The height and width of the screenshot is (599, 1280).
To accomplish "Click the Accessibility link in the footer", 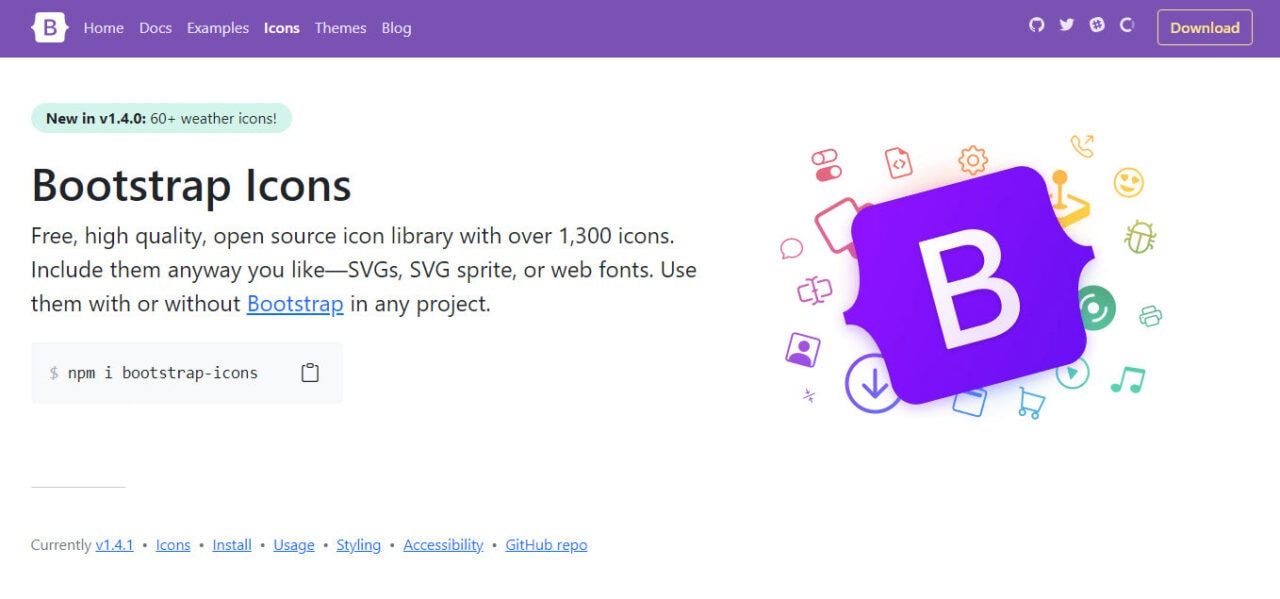I will [x=443, y=545].
